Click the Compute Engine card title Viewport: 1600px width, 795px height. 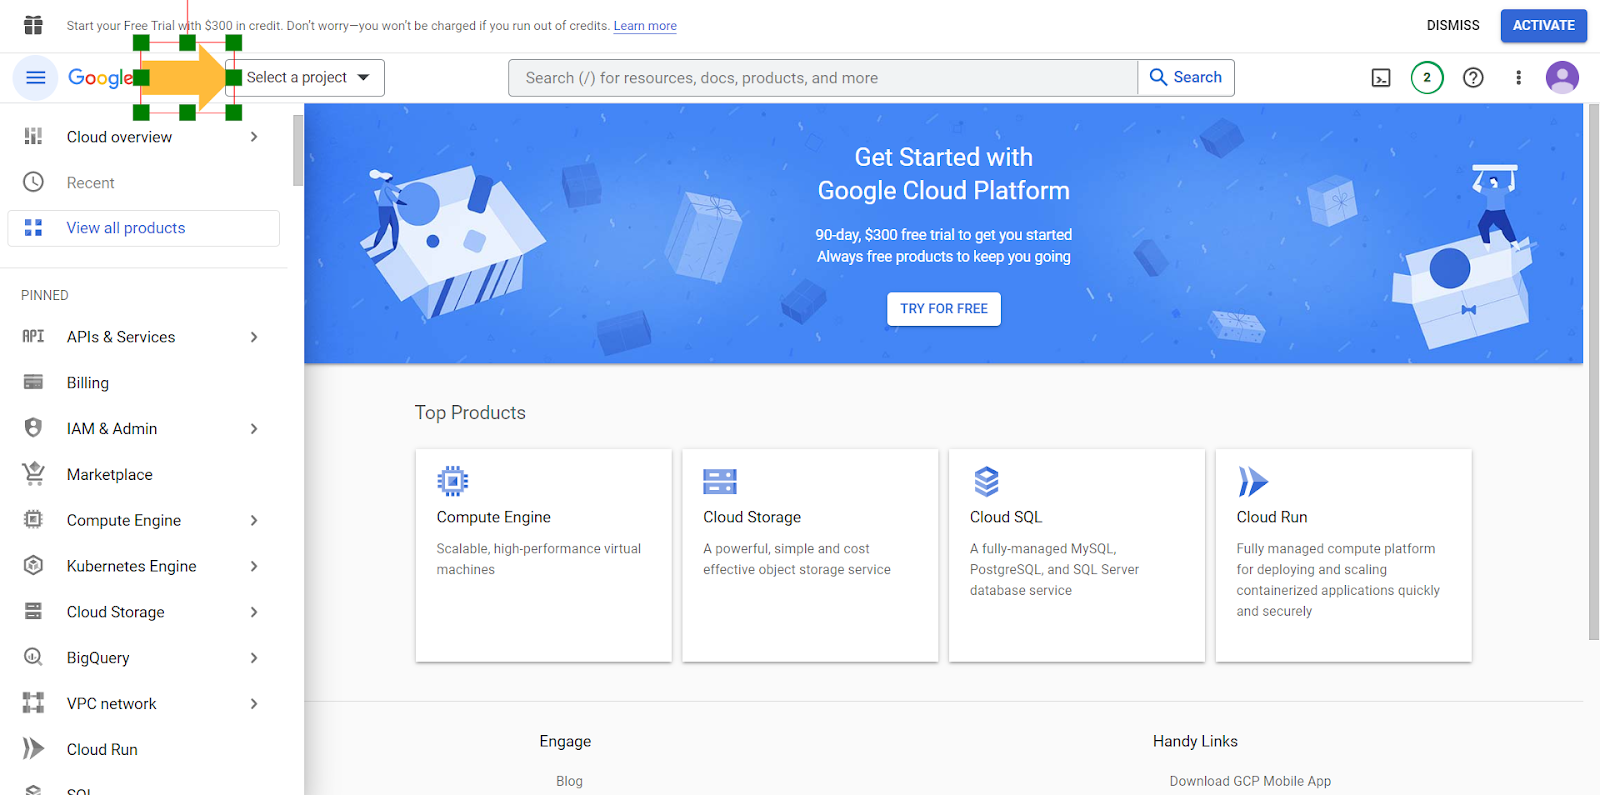pos(494,517)
